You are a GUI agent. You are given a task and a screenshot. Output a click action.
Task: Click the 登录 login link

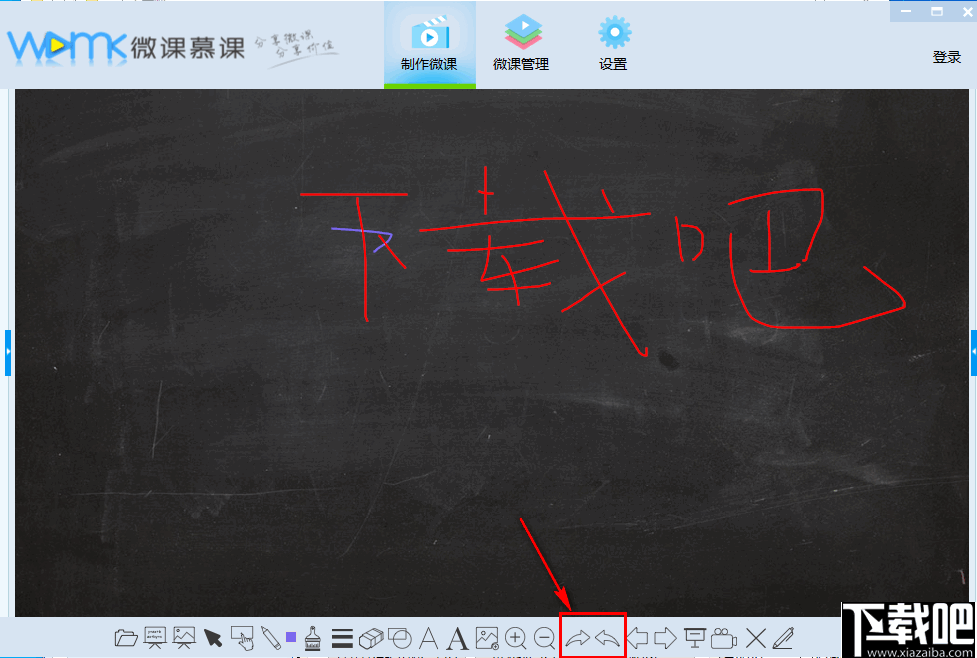(946, 57)
